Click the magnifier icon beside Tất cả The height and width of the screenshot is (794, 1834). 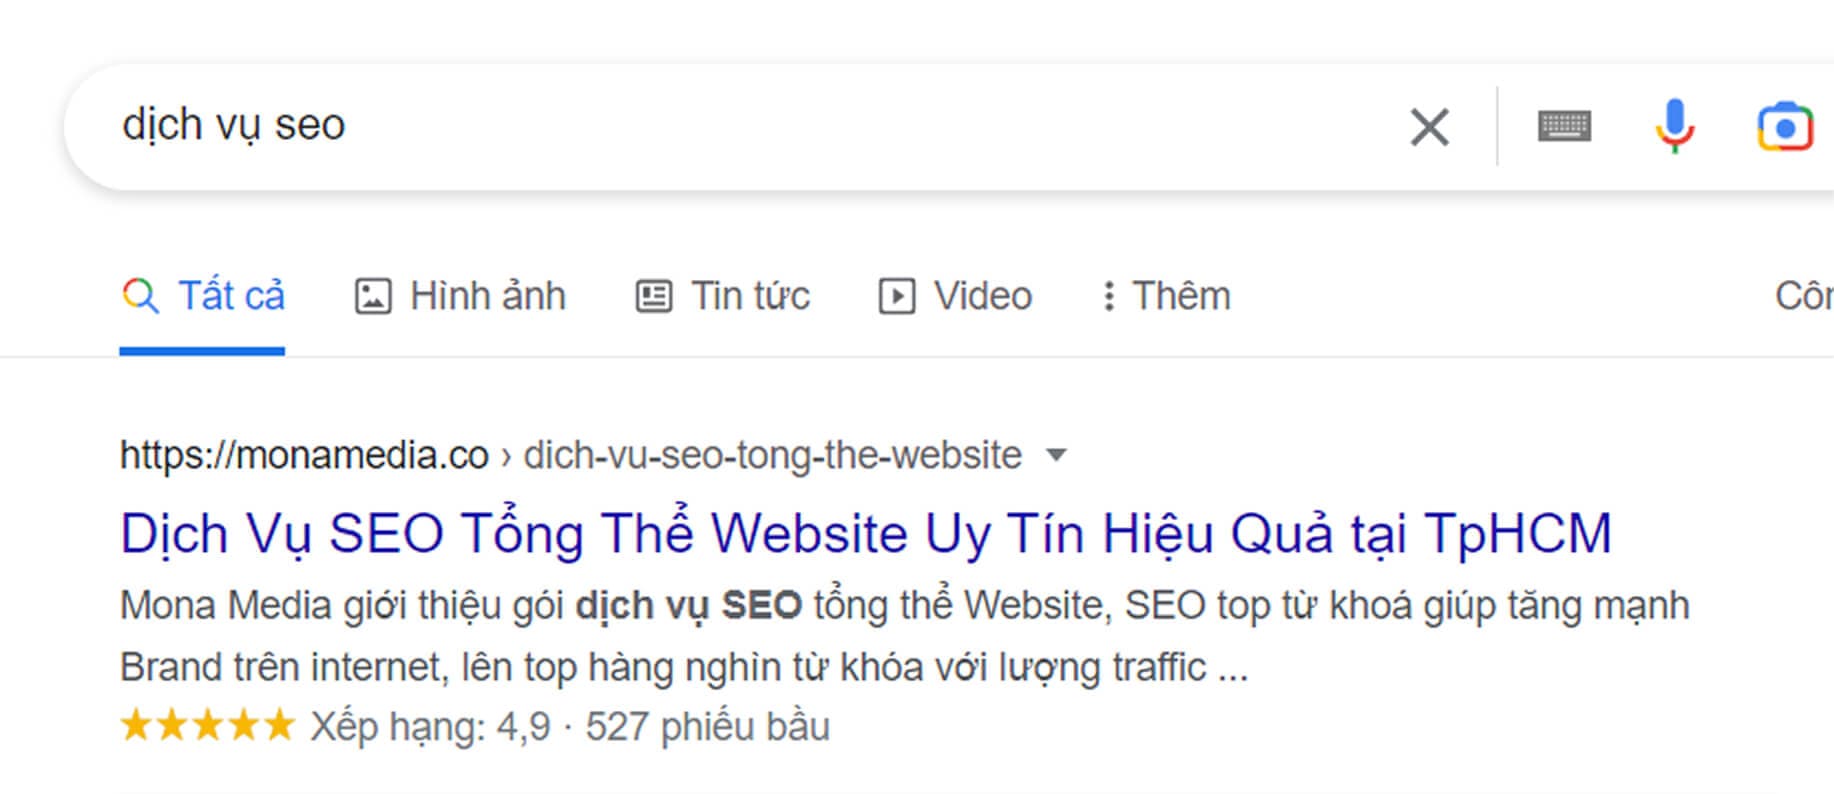tap(140, 296)
